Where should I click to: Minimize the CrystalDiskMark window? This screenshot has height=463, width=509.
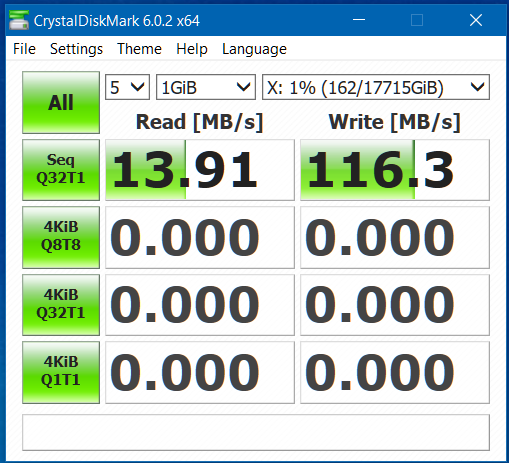[359, 20]
